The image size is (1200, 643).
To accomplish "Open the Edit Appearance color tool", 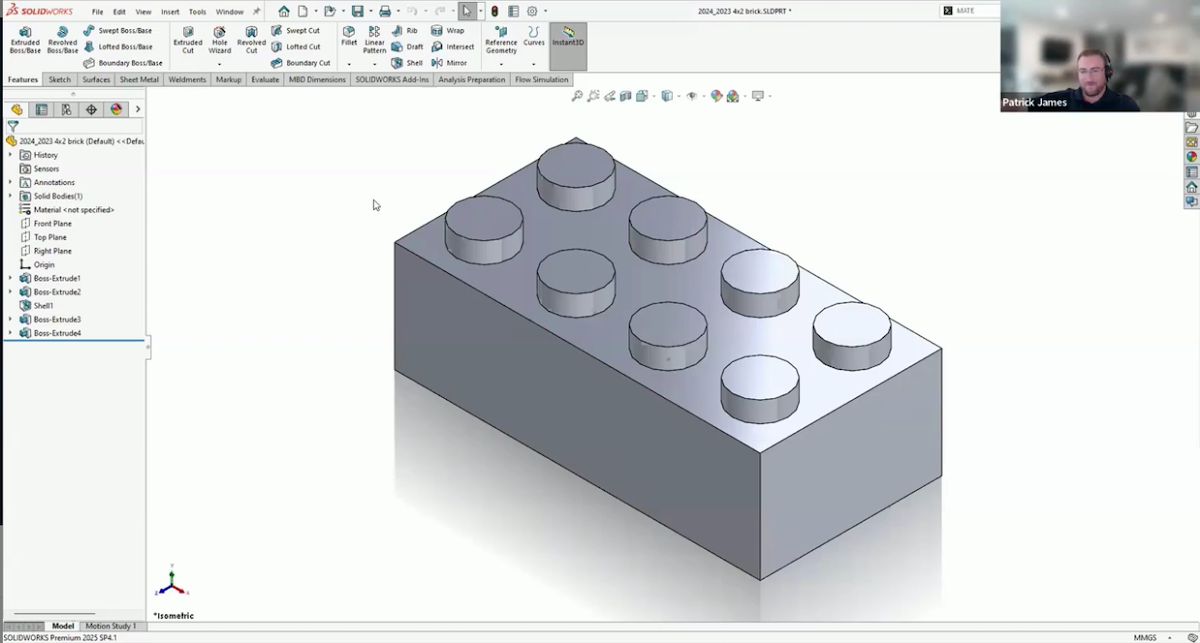I will tap(718, 95).
